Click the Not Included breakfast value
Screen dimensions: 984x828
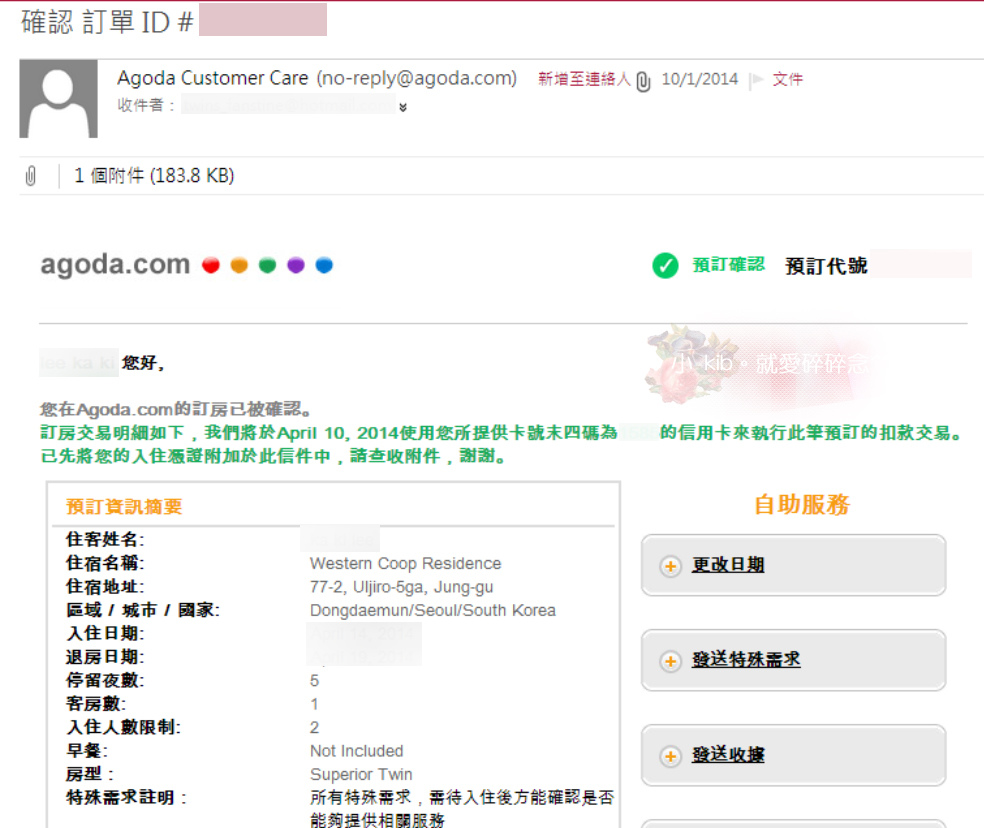click(356, 751)
